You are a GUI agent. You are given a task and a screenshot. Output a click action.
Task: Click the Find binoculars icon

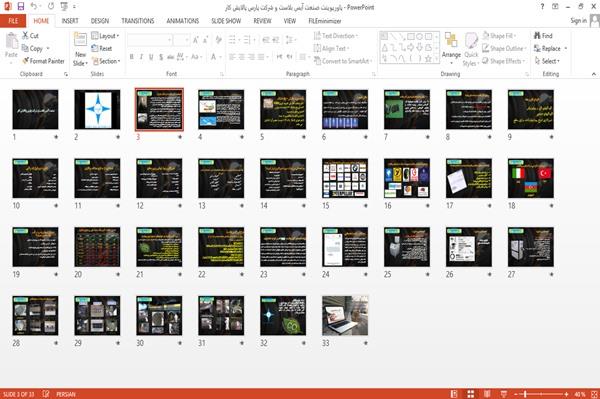point(537,36)
